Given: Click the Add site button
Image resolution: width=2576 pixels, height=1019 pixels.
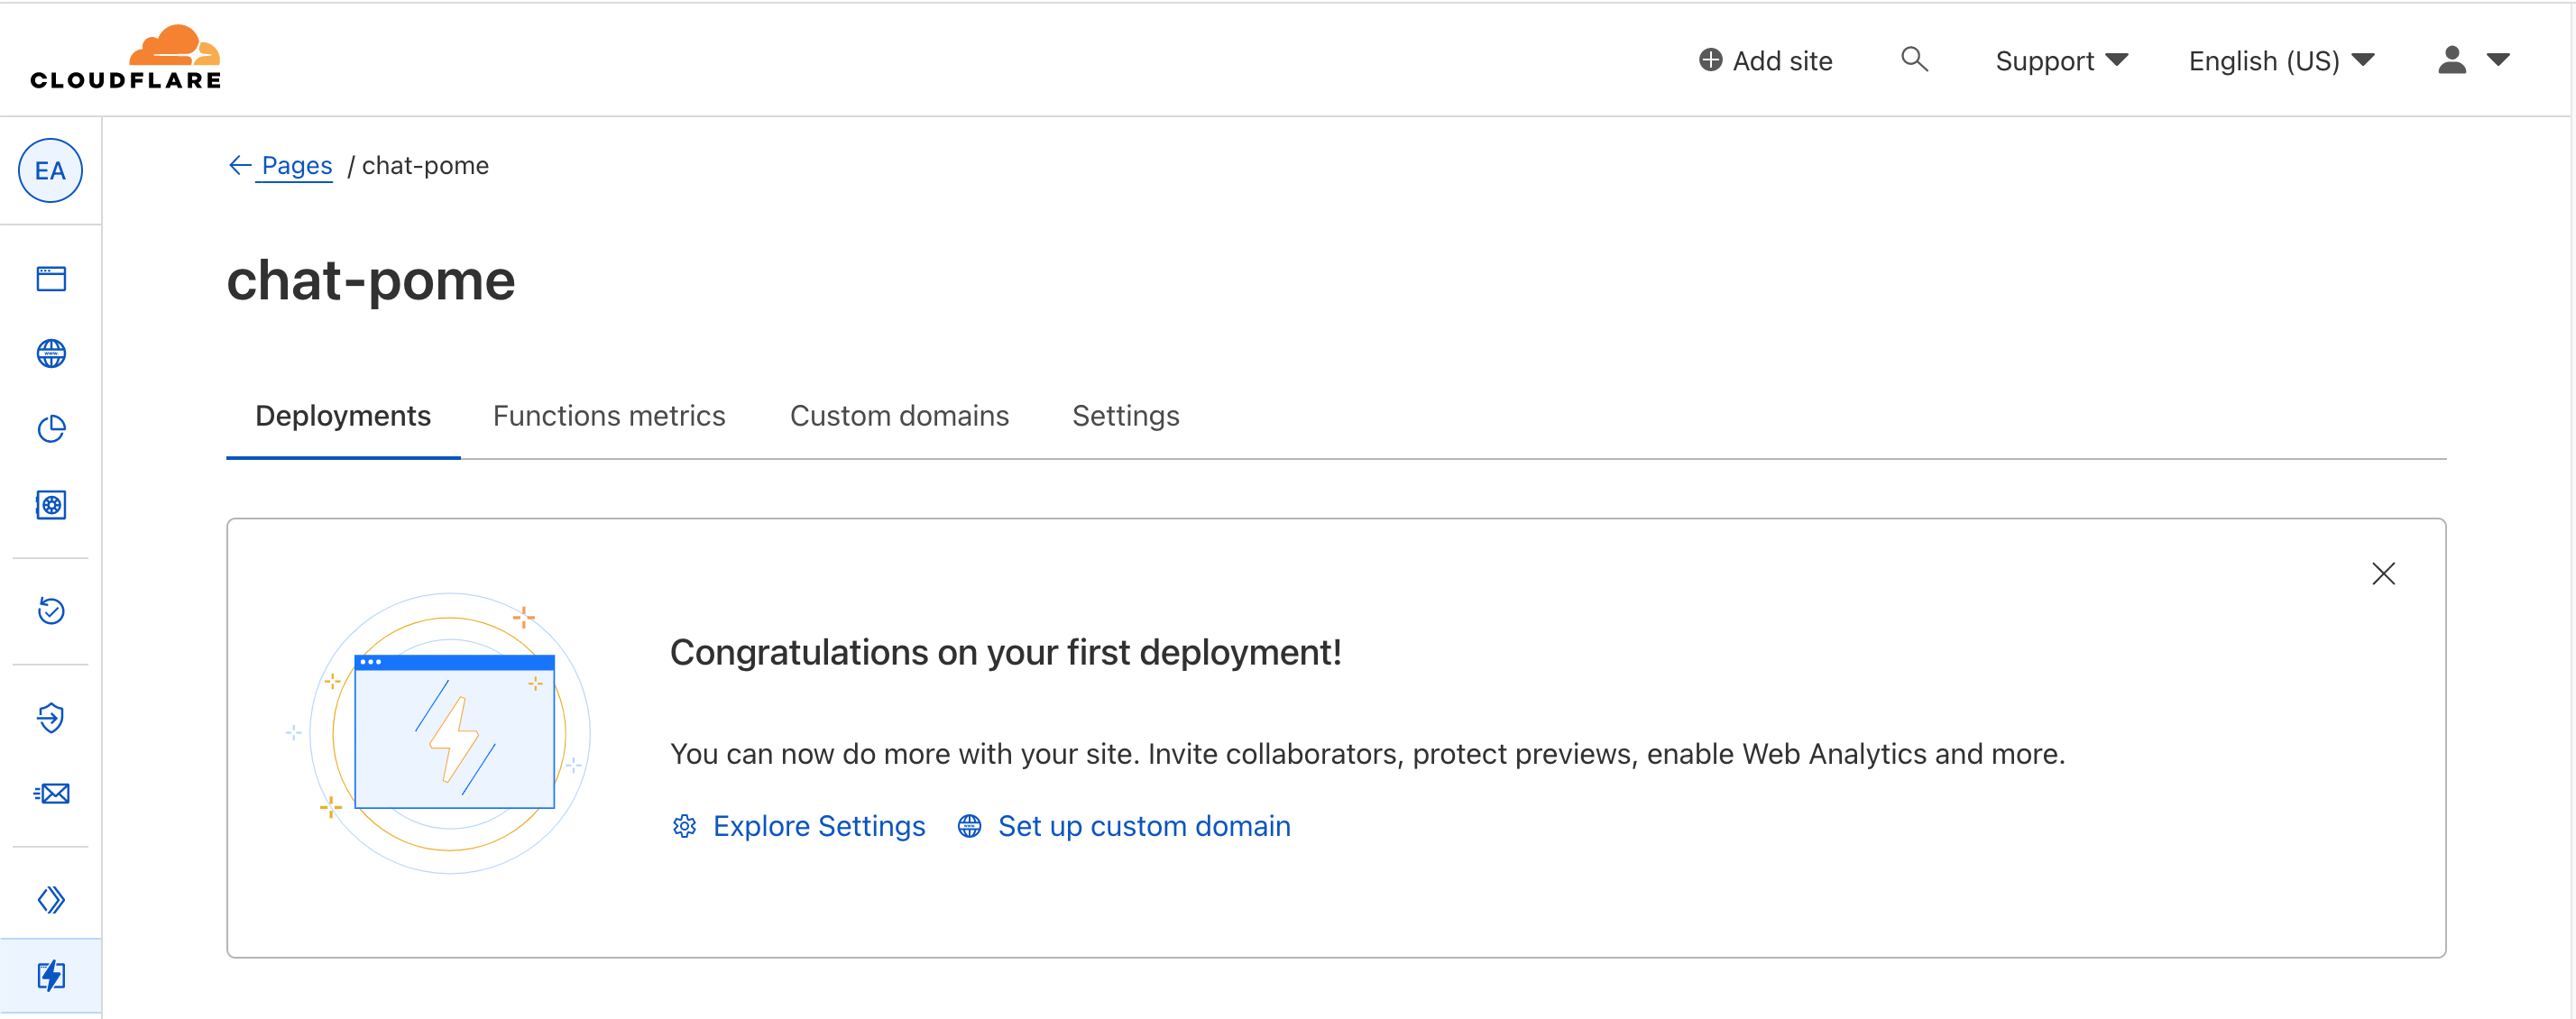Looking at the screenshot, I should click(x=1765, y=61).
